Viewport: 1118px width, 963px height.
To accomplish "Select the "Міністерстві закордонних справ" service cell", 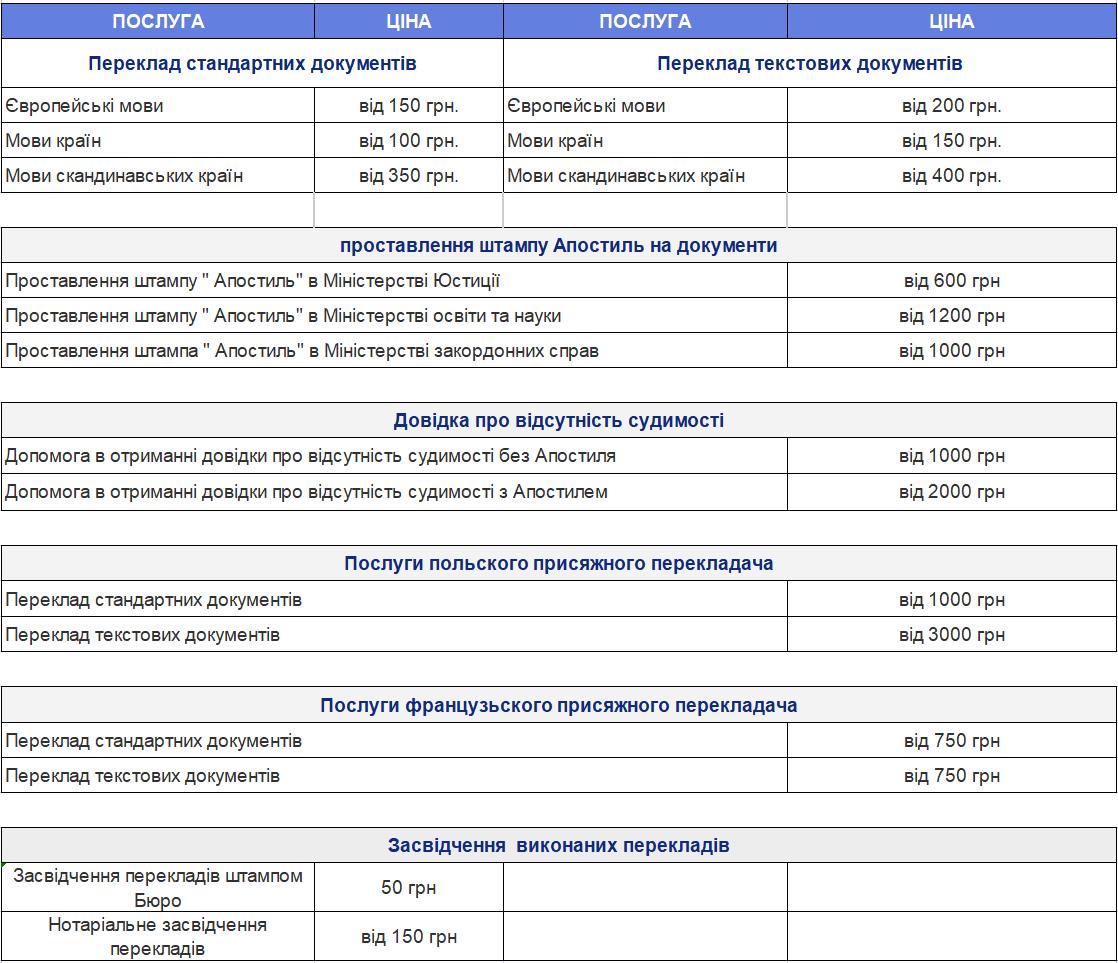I will click(x=302, y=351).
